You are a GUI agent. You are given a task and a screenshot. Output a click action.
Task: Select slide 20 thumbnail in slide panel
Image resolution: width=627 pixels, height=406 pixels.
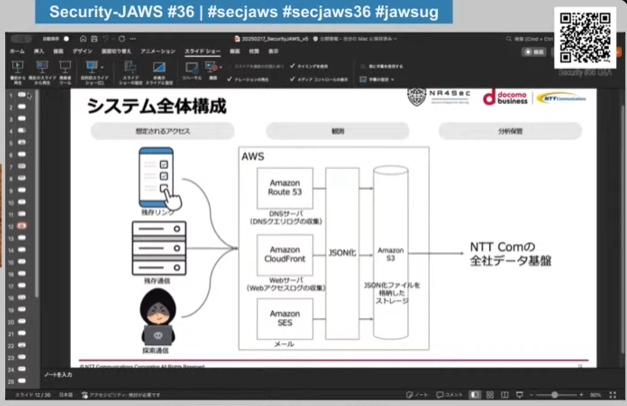click(x=22, y=321)
